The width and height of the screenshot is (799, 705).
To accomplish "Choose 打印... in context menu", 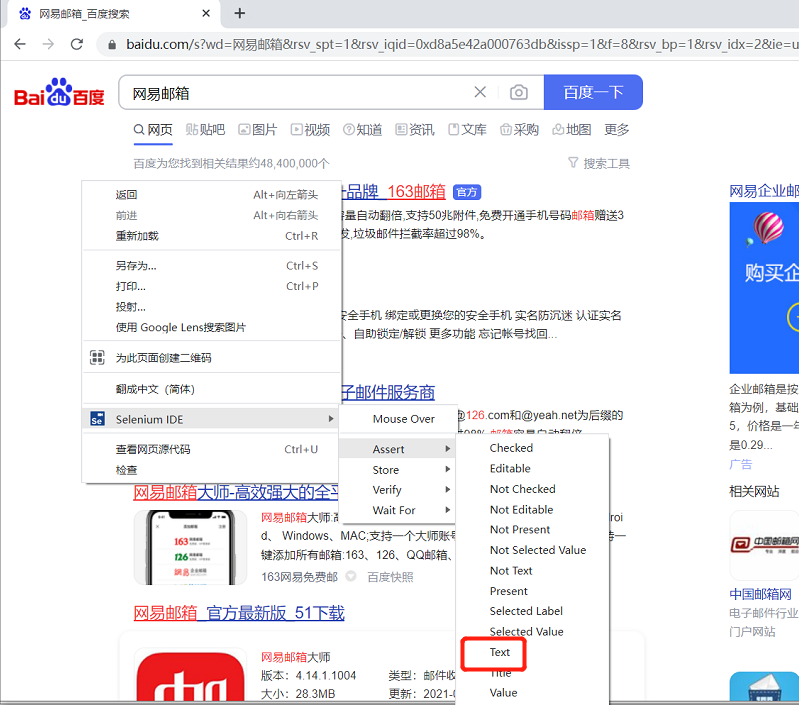I will pyautogui.click(x=211, y=286).
